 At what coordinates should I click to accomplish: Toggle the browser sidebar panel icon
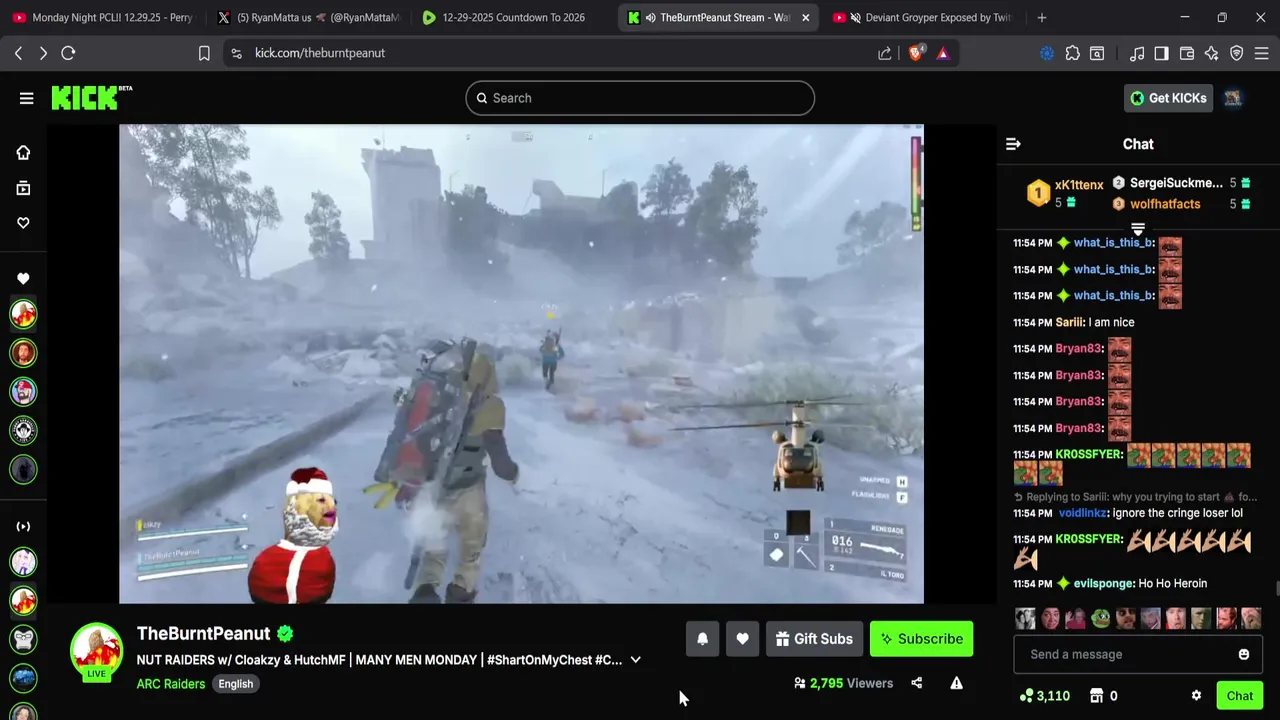coord(1161,53)
